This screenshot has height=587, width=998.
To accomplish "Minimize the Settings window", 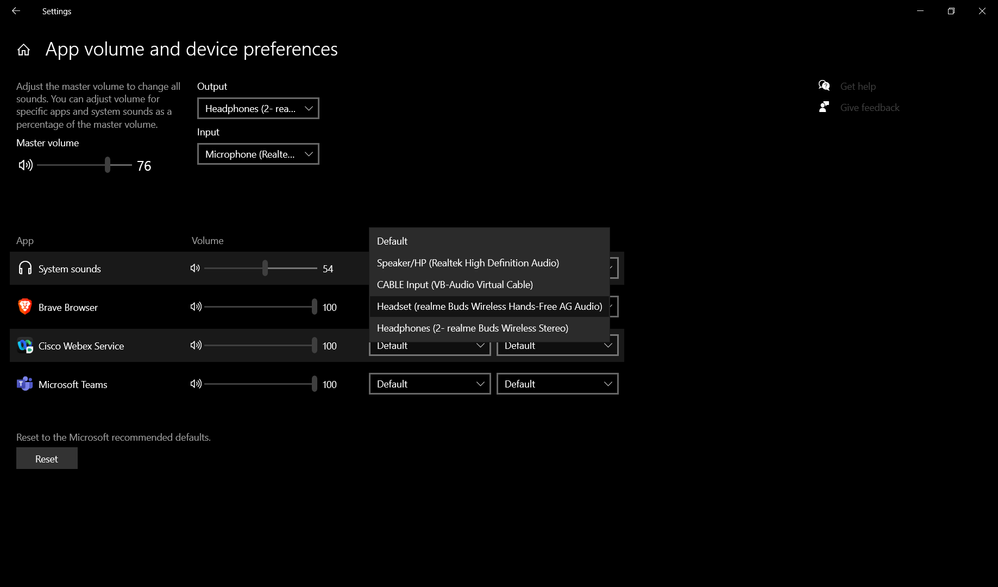I will coord(920,11).
